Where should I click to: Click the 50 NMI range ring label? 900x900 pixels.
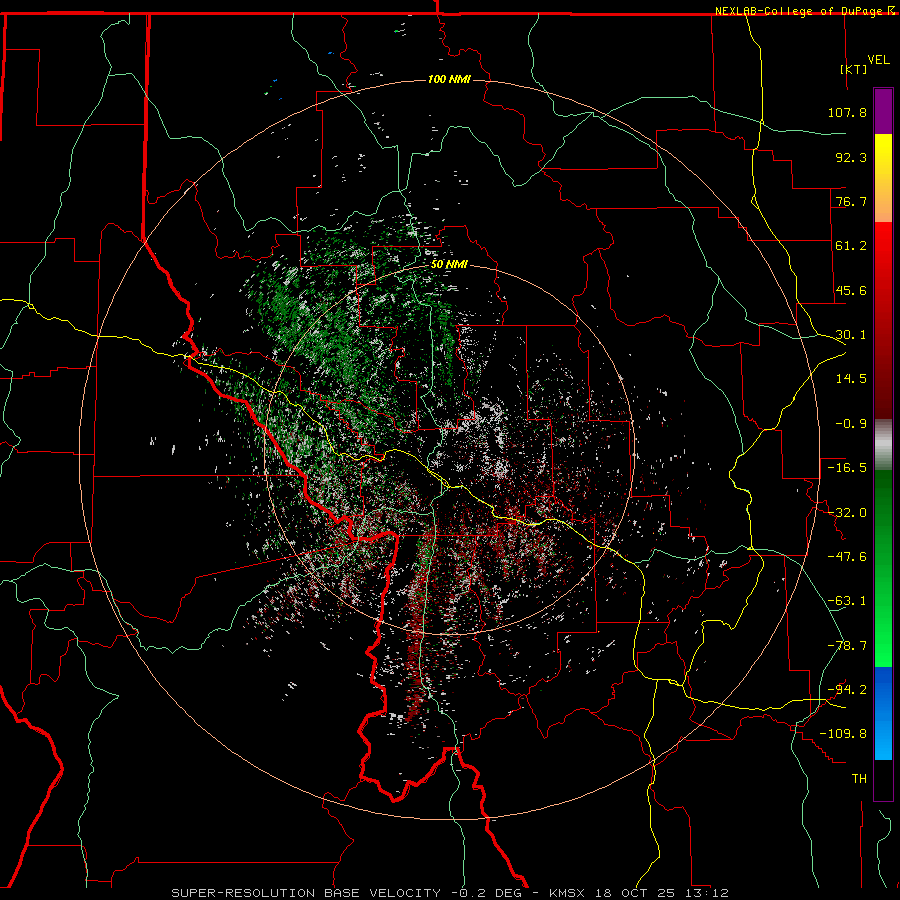[x=449, y=265]
